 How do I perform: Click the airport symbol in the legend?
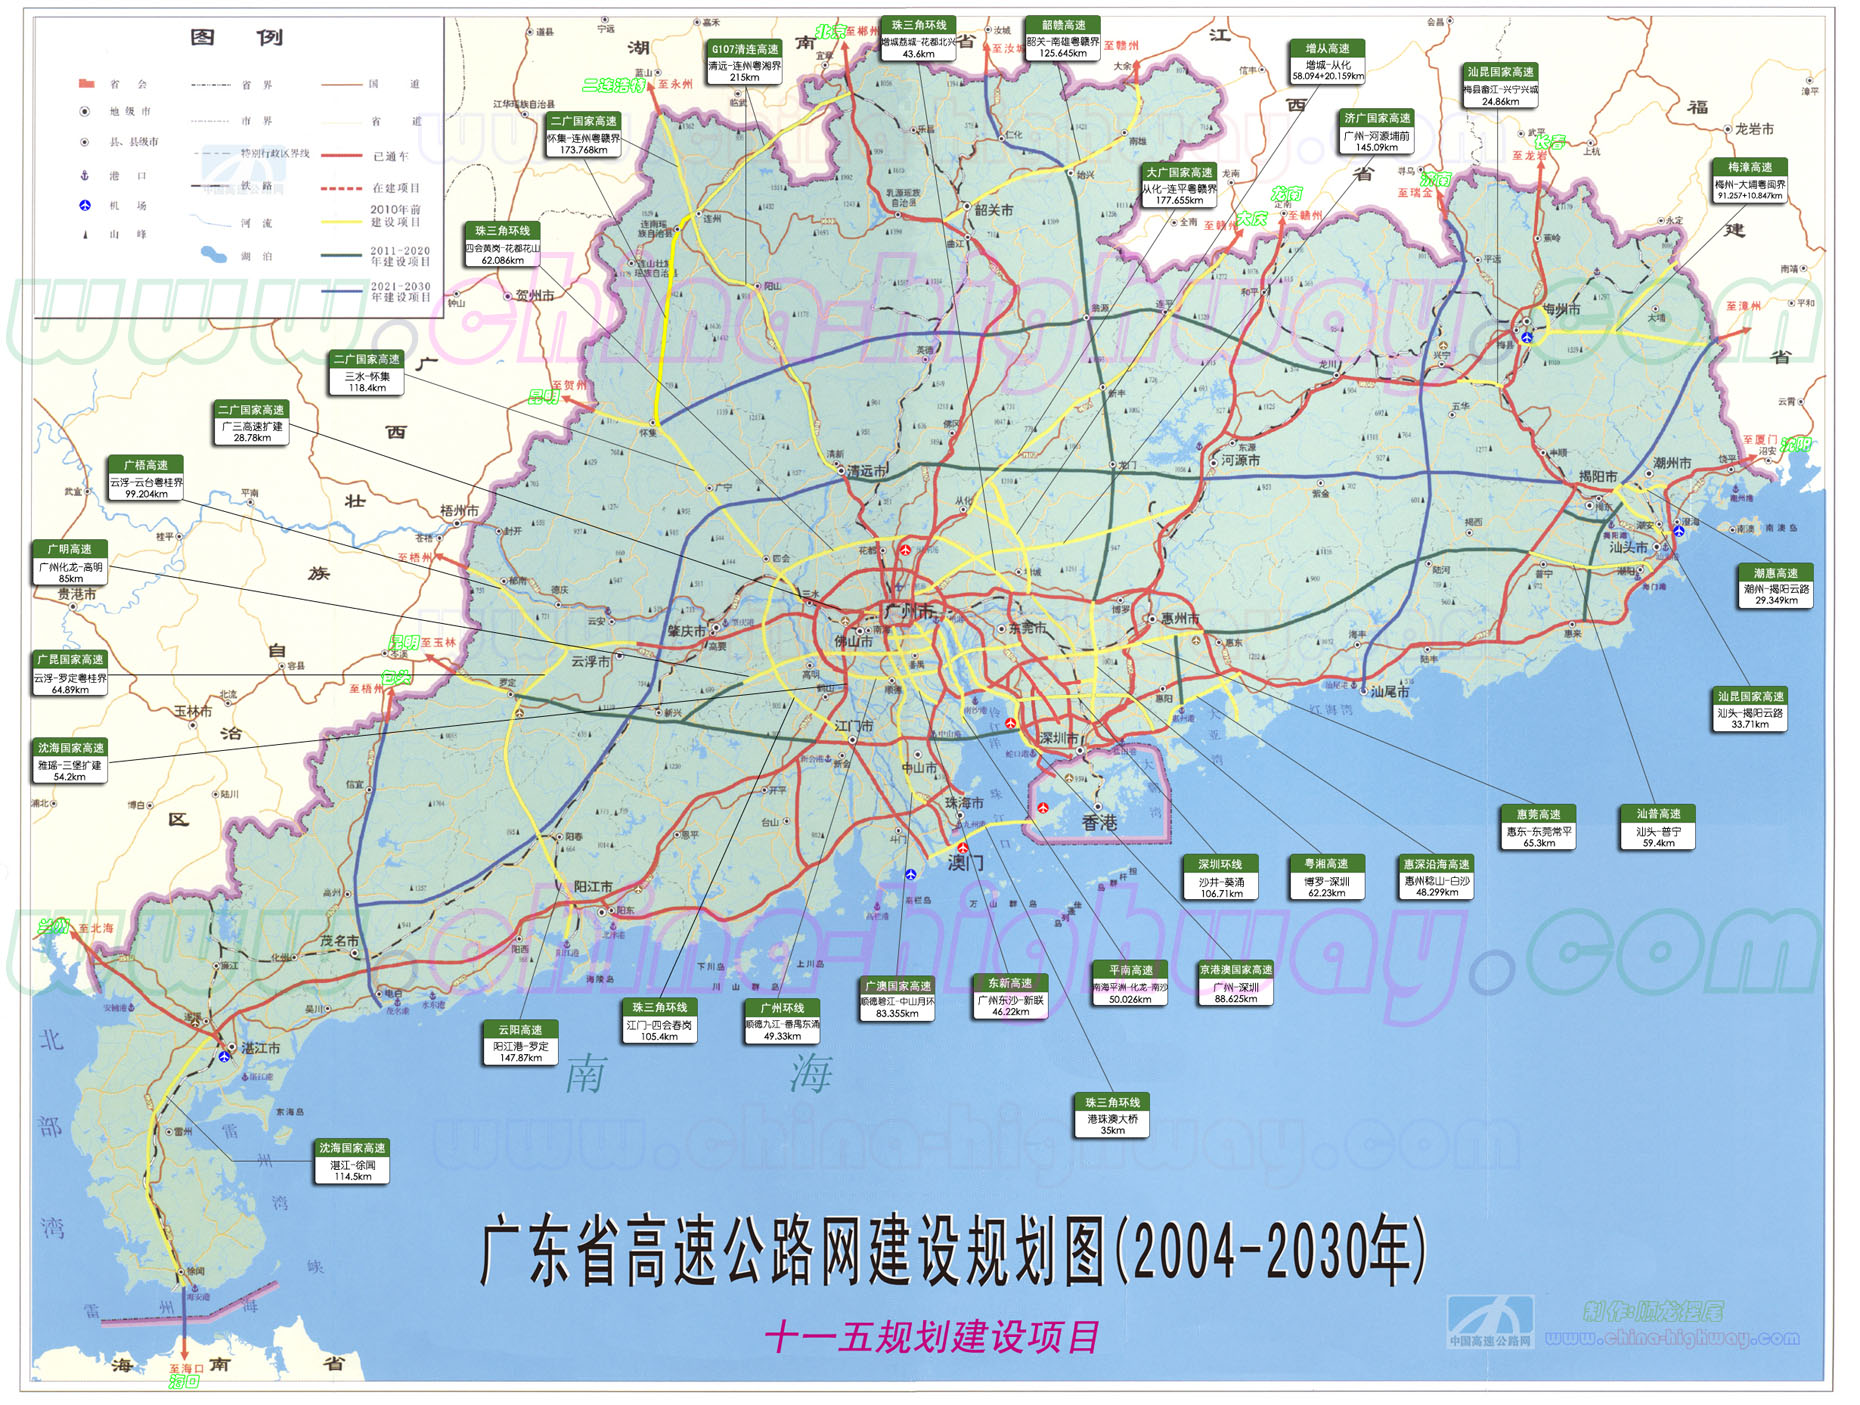pos(85,206)
